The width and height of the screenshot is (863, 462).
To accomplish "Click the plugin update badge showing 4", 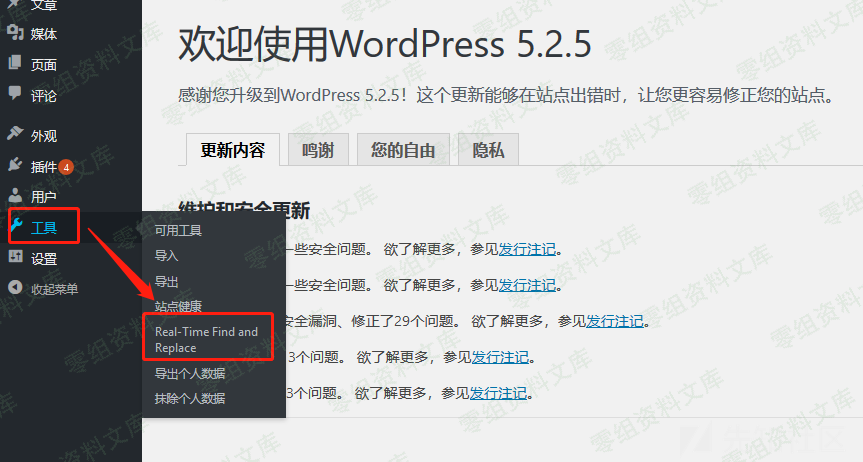I will point(66,167).
